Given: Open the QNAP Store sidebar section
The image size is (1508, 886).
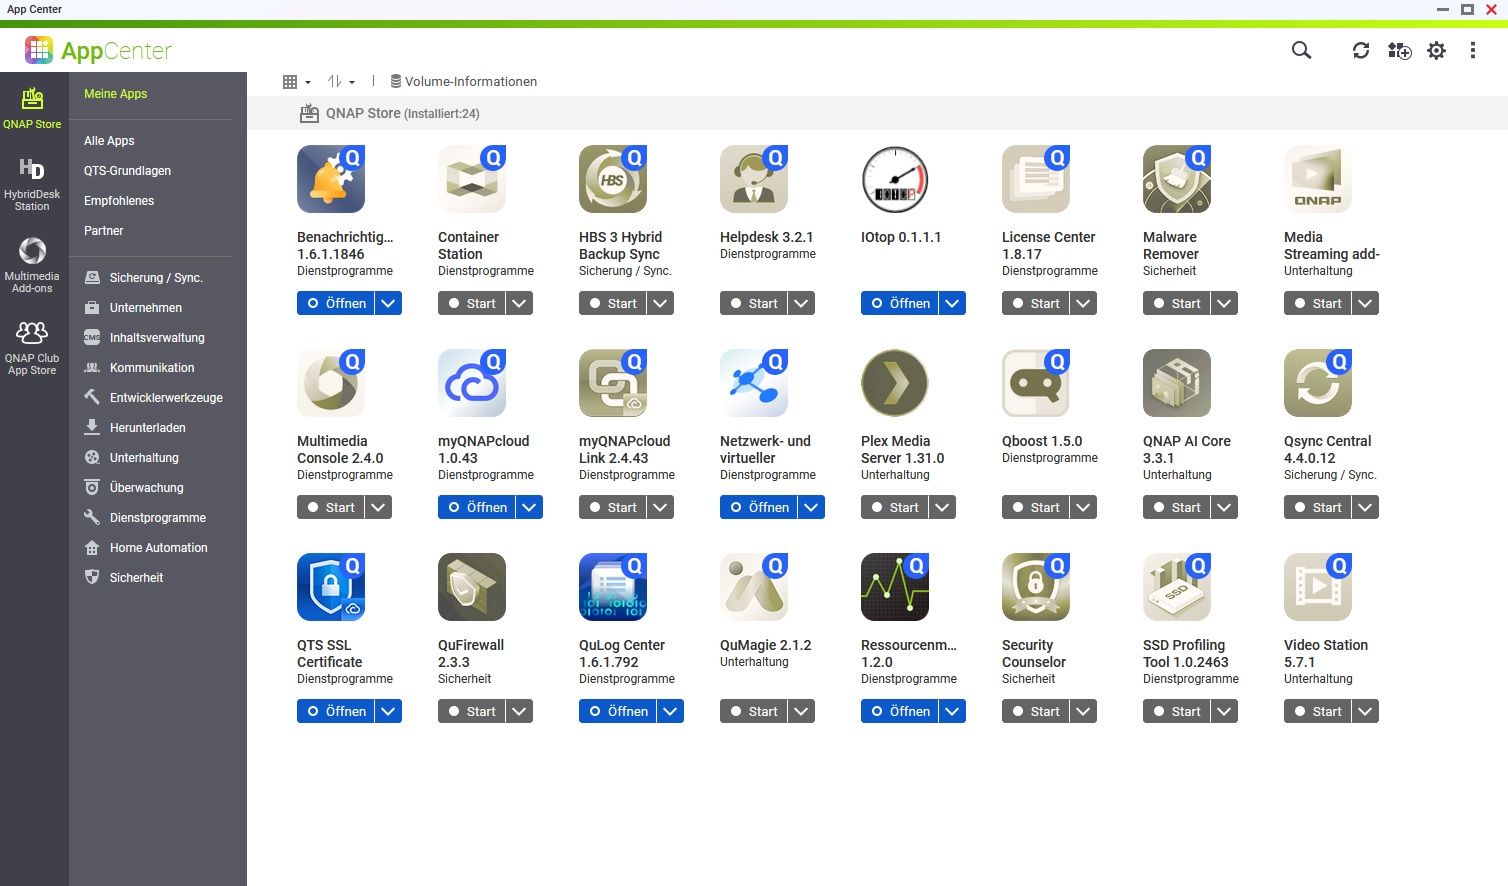Looking at the screenshot, I should pos(32,108).
